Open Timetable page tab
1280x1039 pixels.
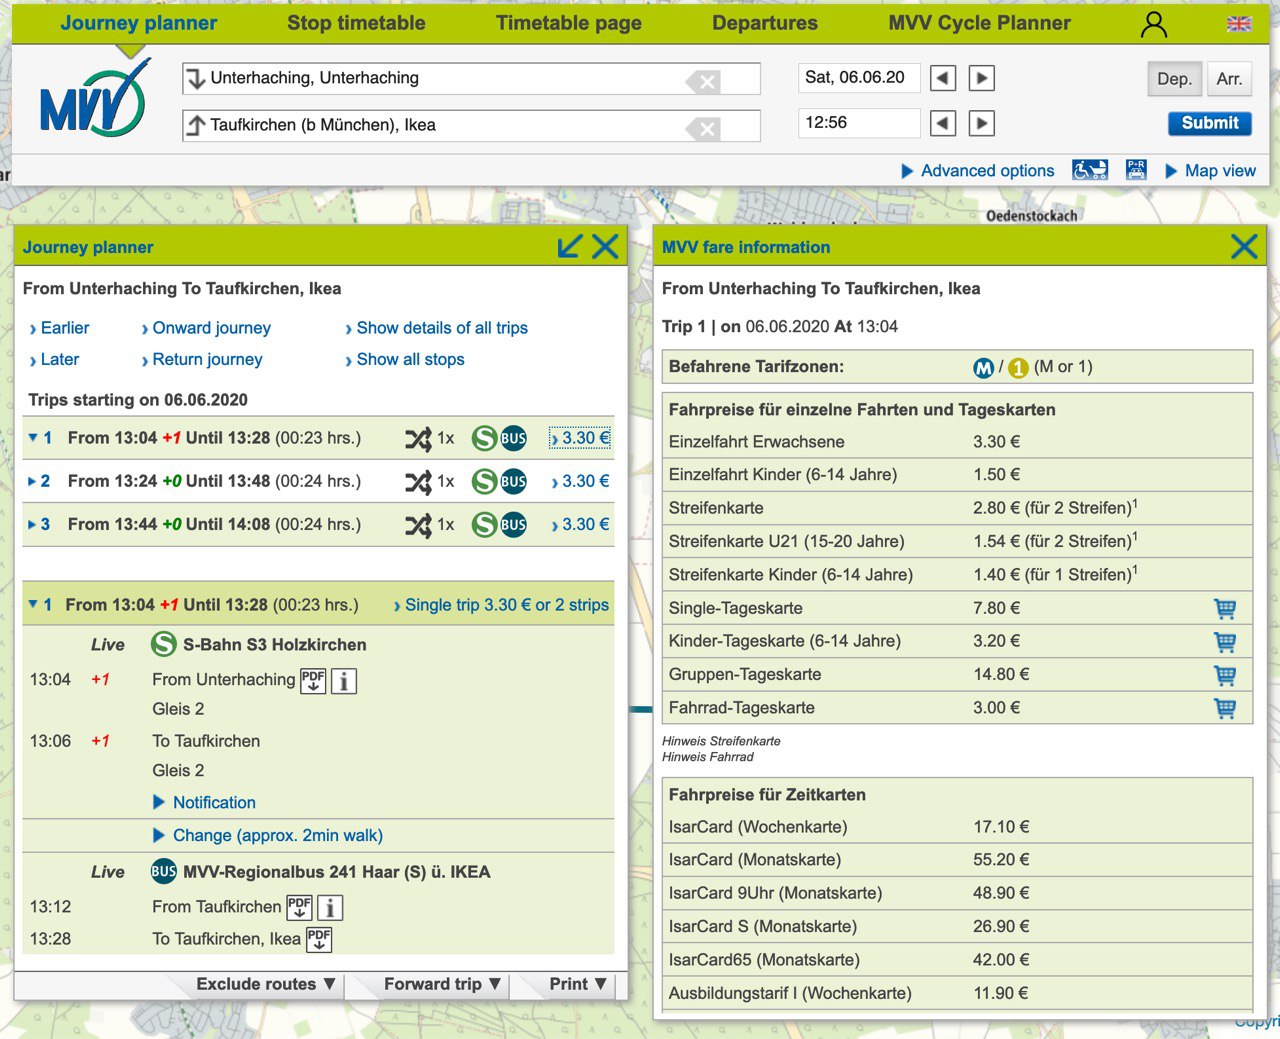point(569,23)
